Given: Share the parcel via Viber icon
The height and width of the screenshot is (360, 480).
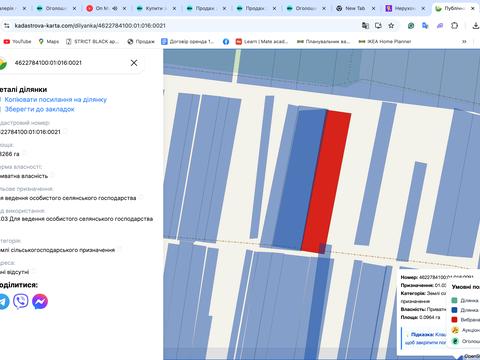Looking at the screenshot, I should 21,301.
